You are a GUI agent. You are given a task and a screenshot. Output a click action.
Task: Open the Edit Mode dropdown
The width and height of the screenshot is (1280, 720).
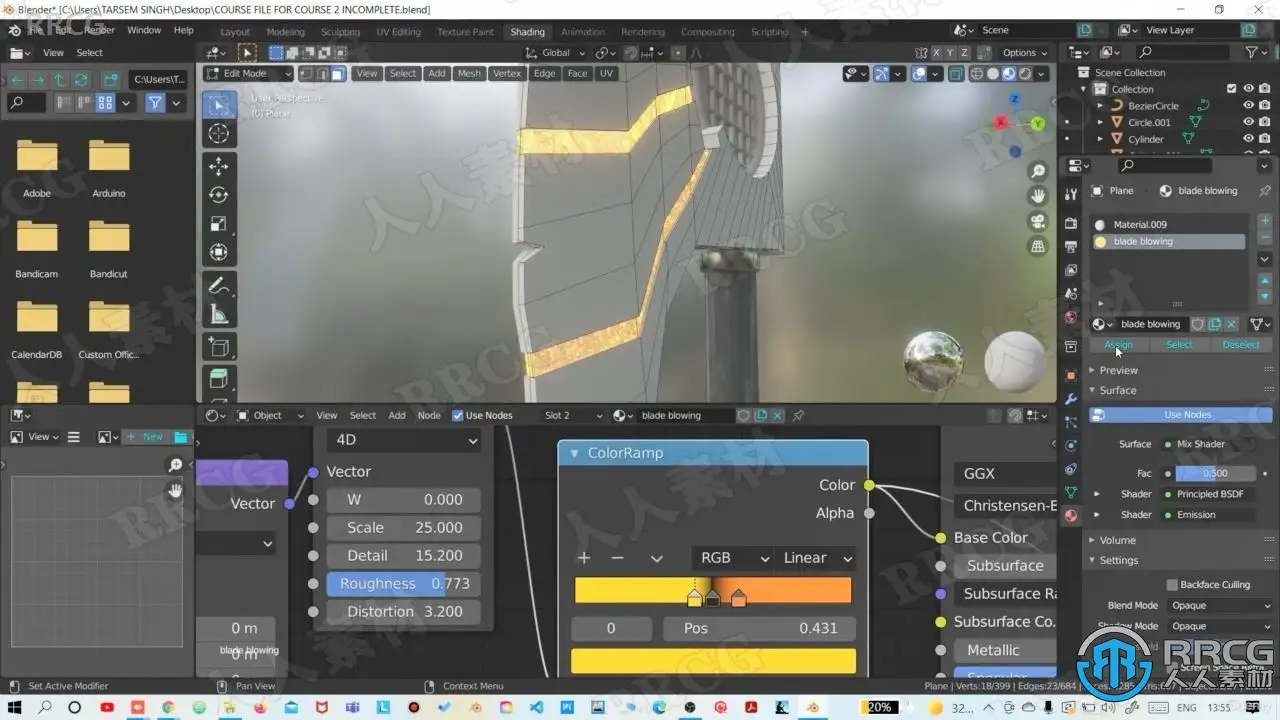pos(249,73)
